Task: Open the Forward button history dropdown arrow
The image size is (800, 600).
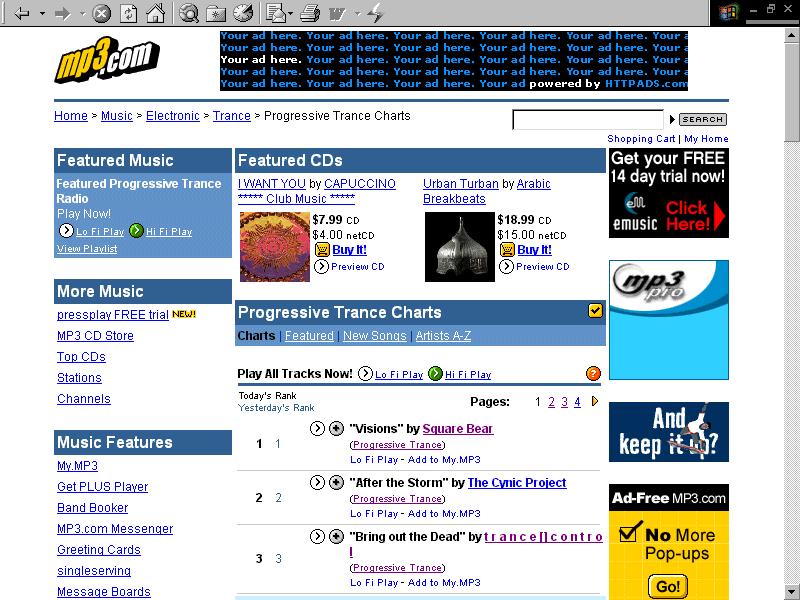Action: point(82,13)
